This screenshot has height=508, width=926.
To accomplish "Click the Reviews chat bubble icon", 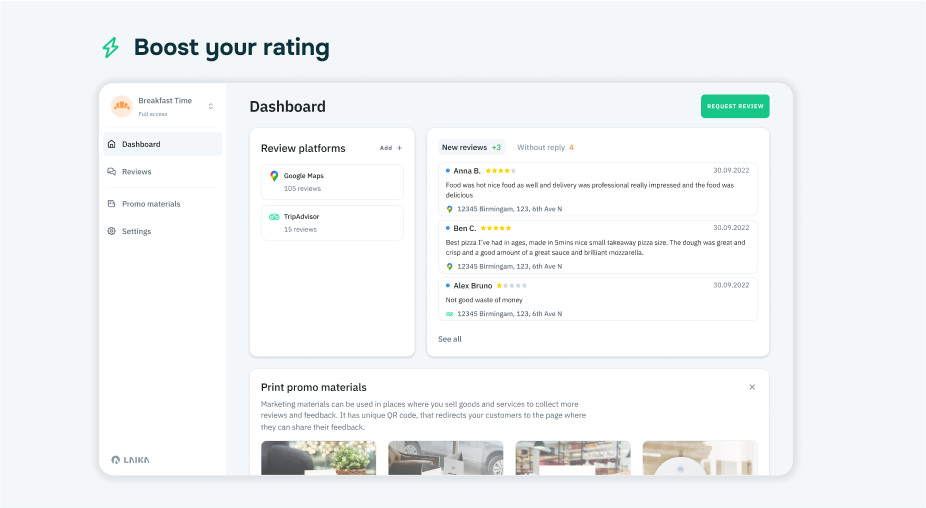I will (x=112, y=172).
